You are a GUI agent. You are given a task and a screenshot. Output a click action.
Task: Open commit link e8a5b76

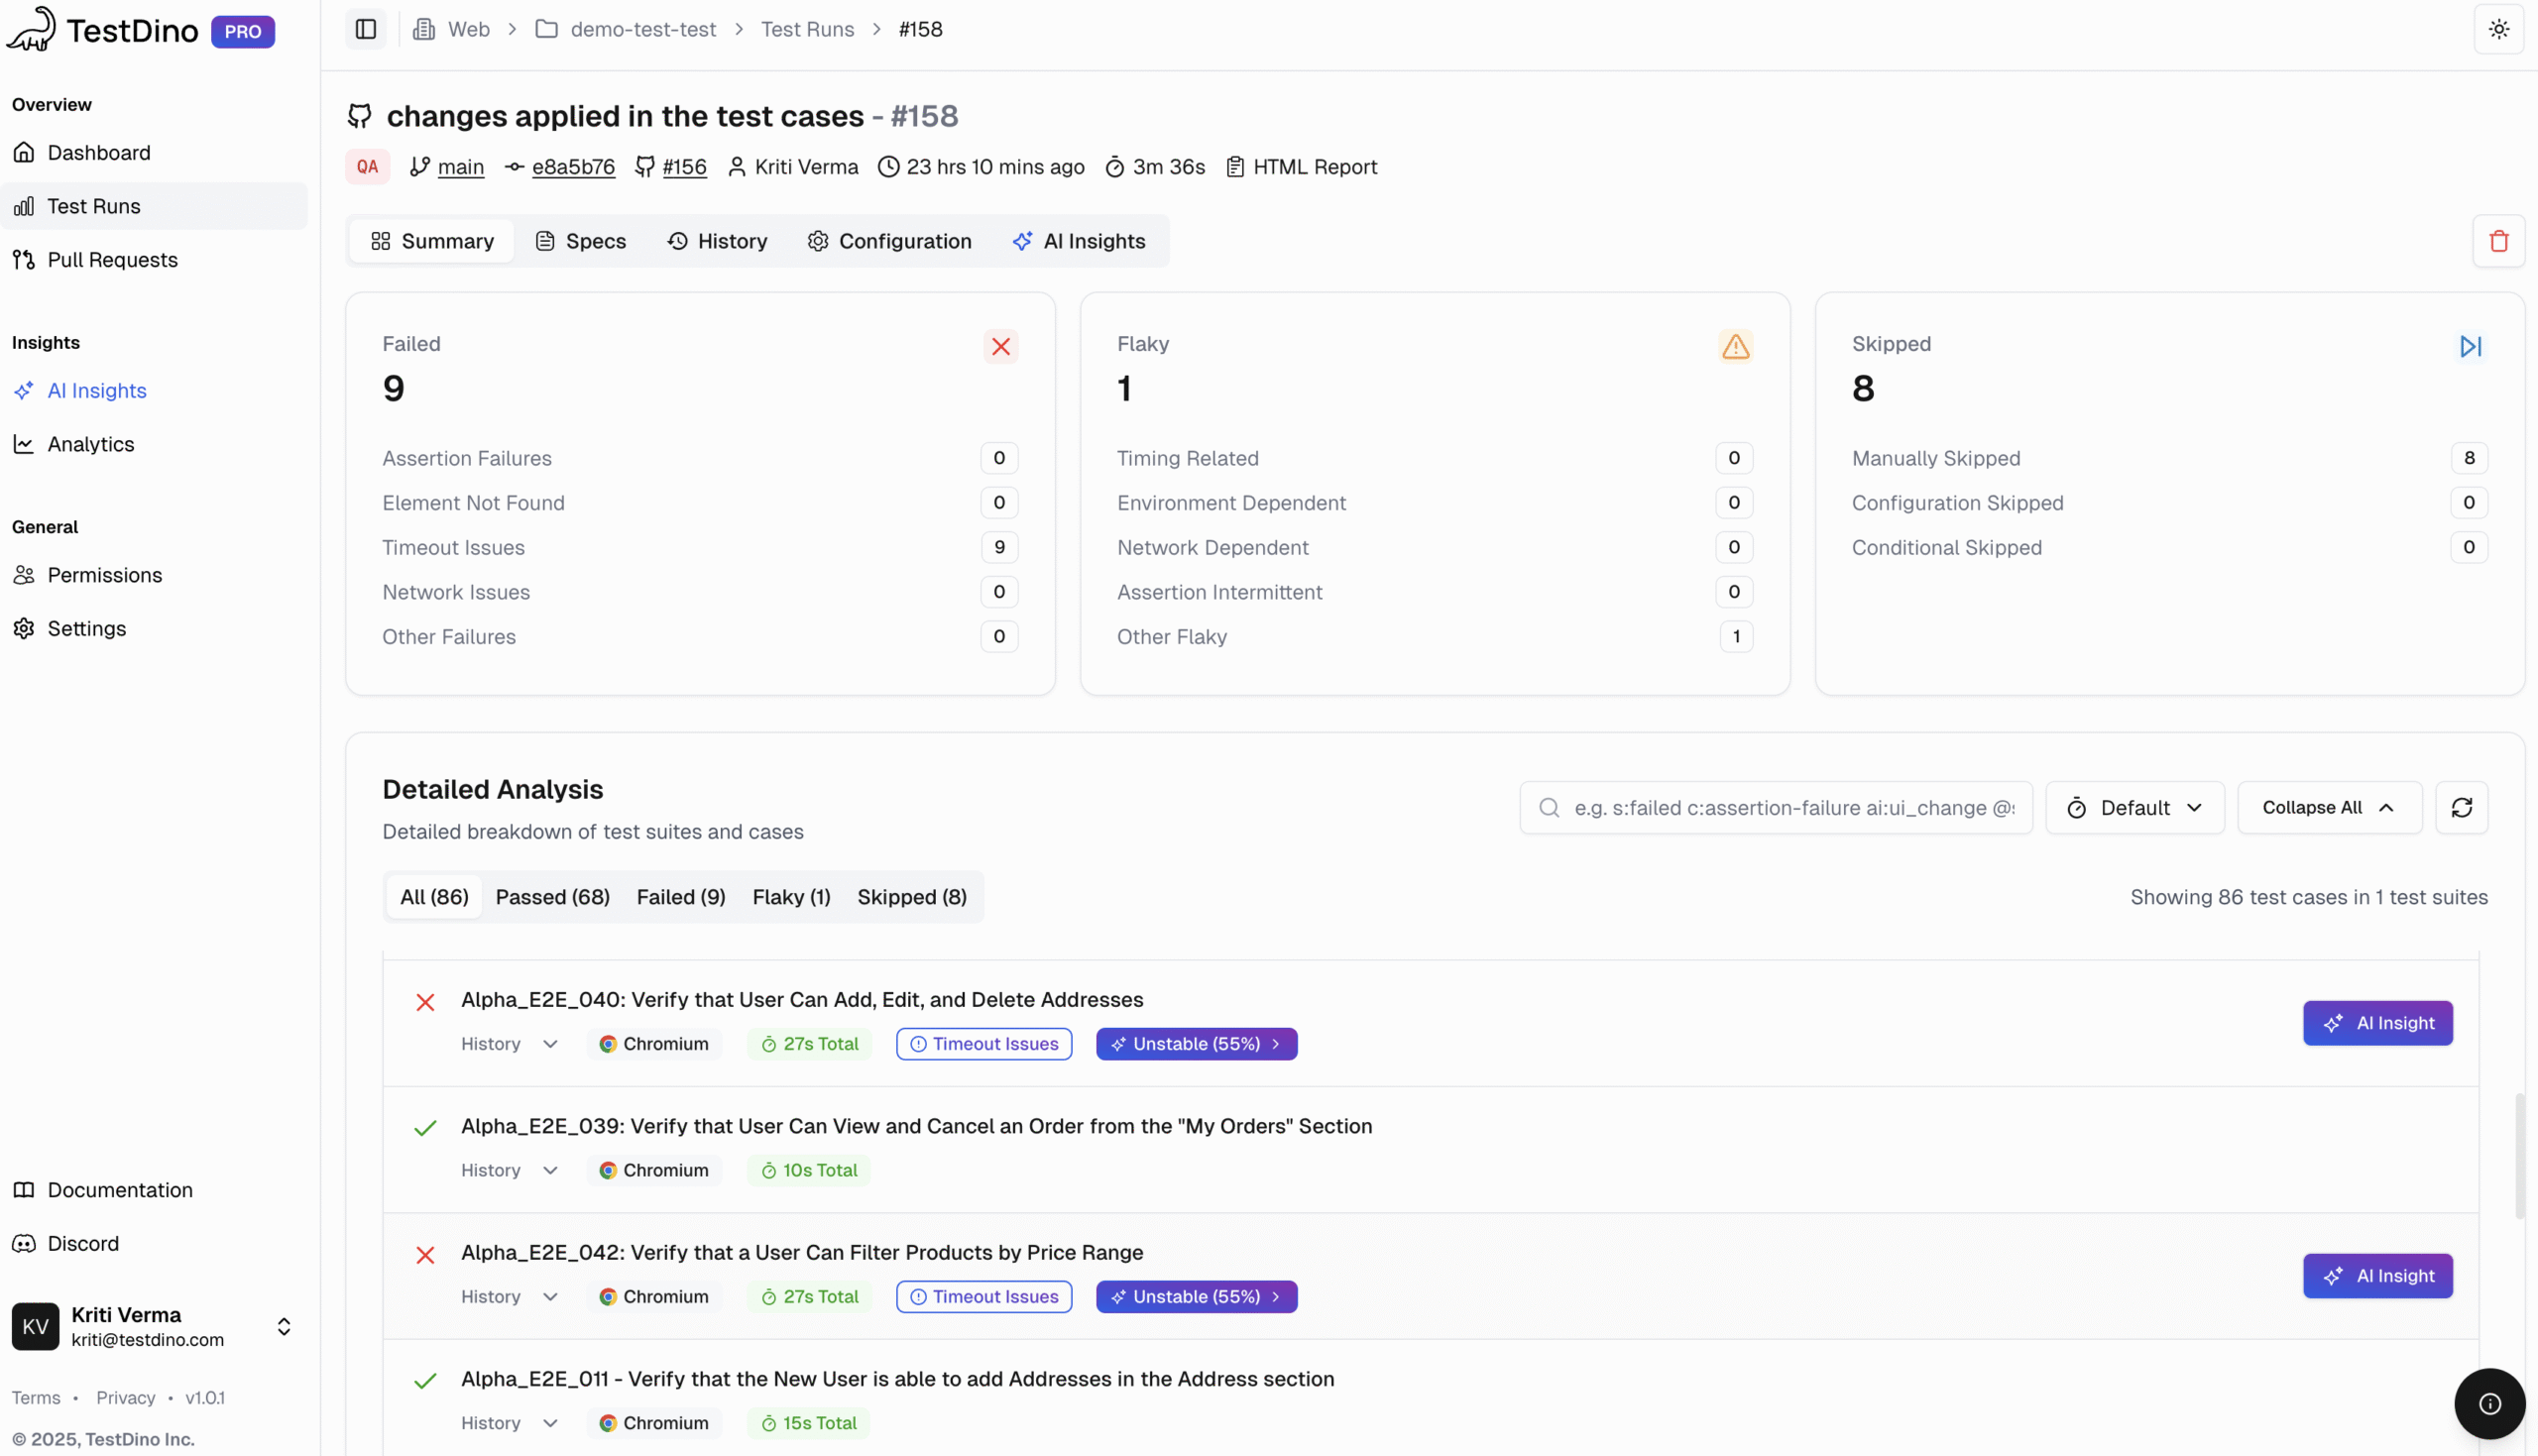[573, 167]
